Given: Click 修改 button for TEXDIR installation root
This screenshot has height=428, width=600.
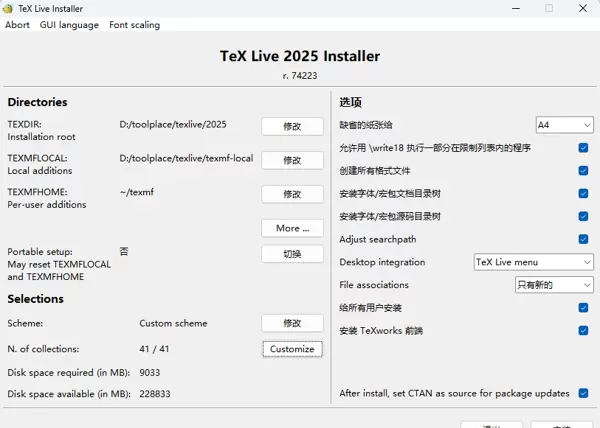Looking at the screenshot, I should click(x=291, y=126).
